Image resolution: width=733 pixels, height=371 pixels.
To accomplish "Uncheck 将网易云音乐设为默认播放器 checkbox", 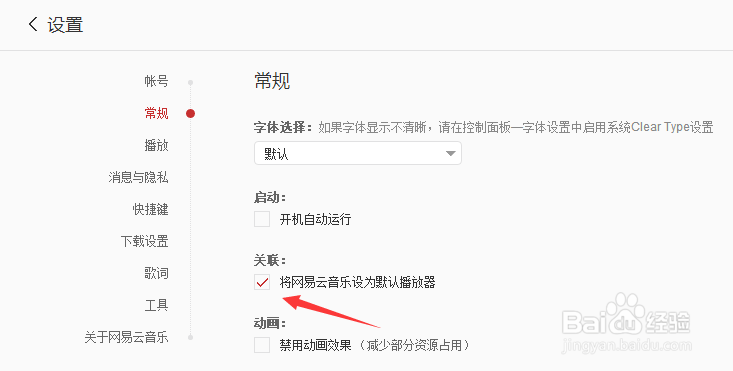I will coord(262,282).
